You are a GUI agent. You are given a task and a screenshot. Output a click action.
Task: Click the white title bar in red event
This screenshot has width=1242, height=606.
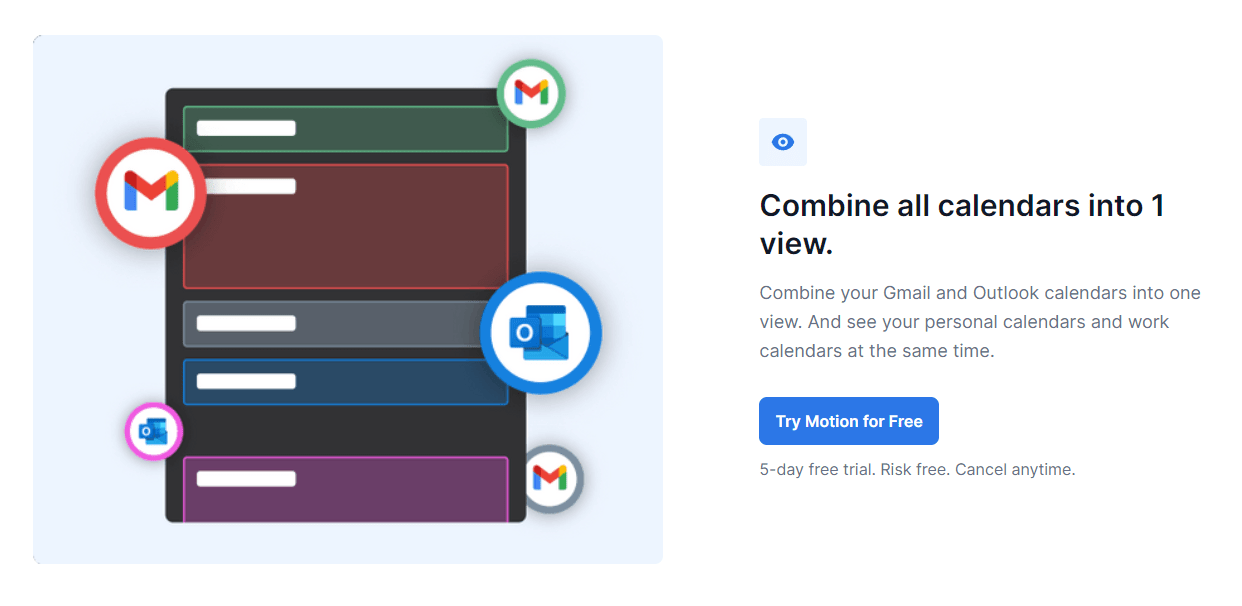pyautogui.click(x=246, y=186)
